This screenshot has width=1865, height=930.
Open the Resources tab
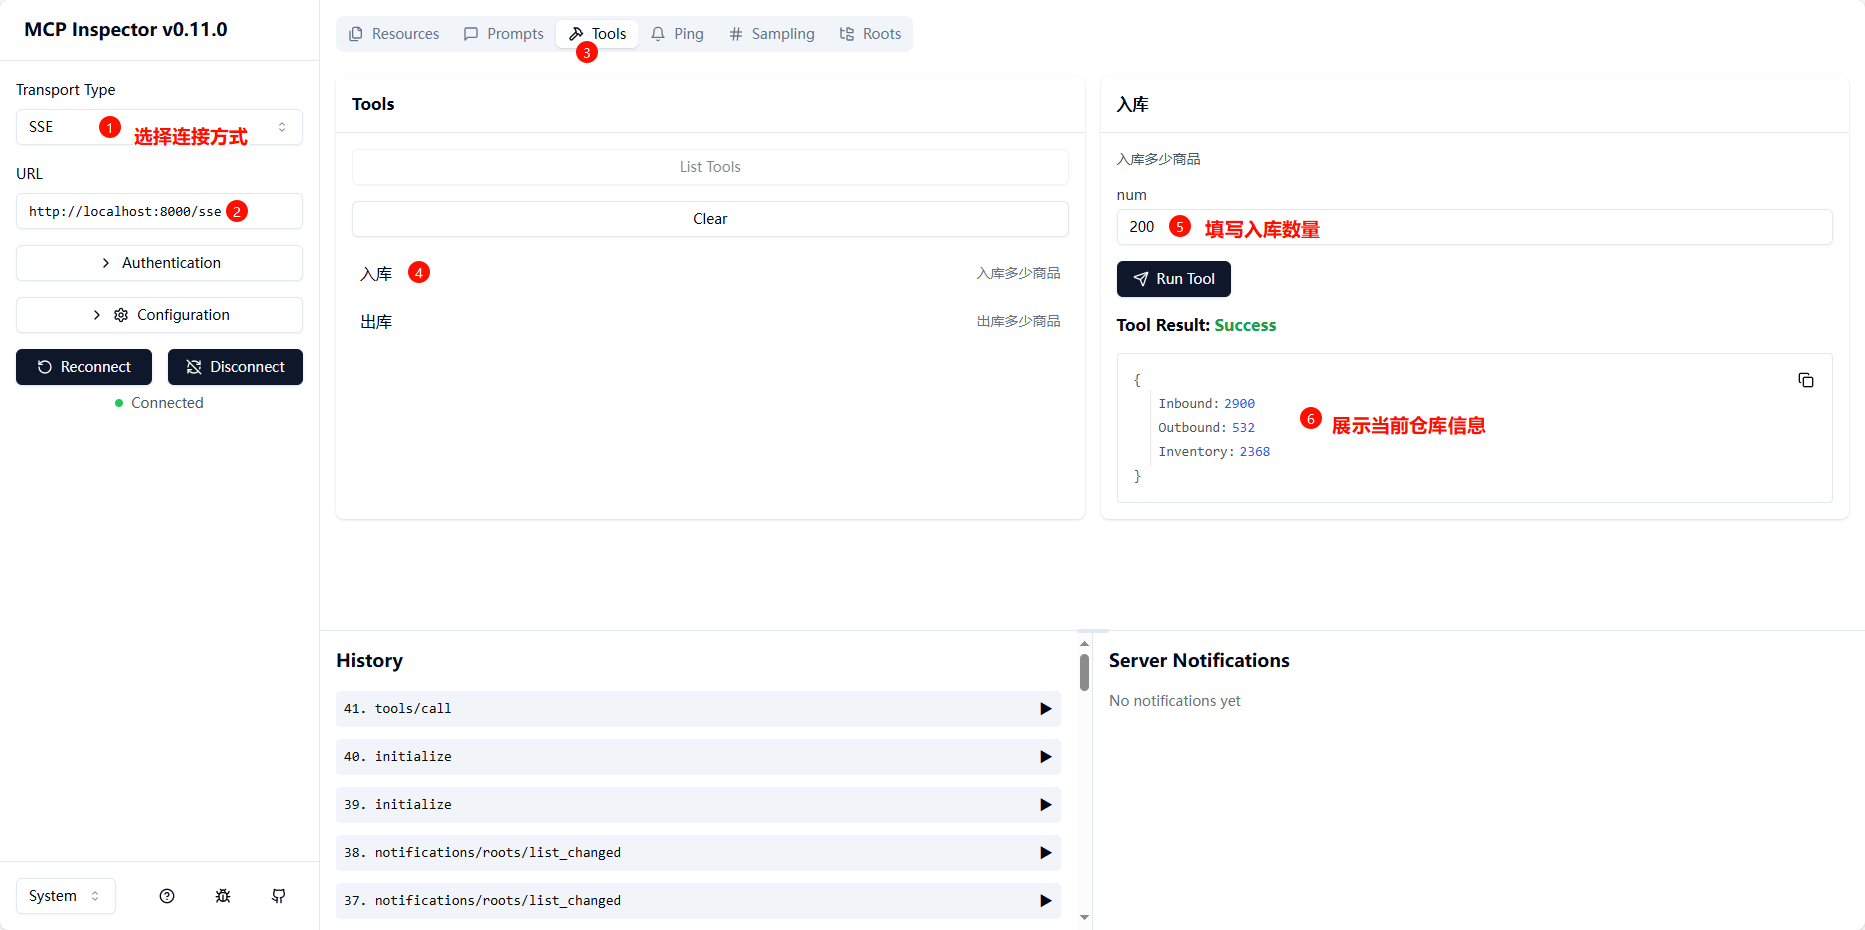click(x=394, y=34)
